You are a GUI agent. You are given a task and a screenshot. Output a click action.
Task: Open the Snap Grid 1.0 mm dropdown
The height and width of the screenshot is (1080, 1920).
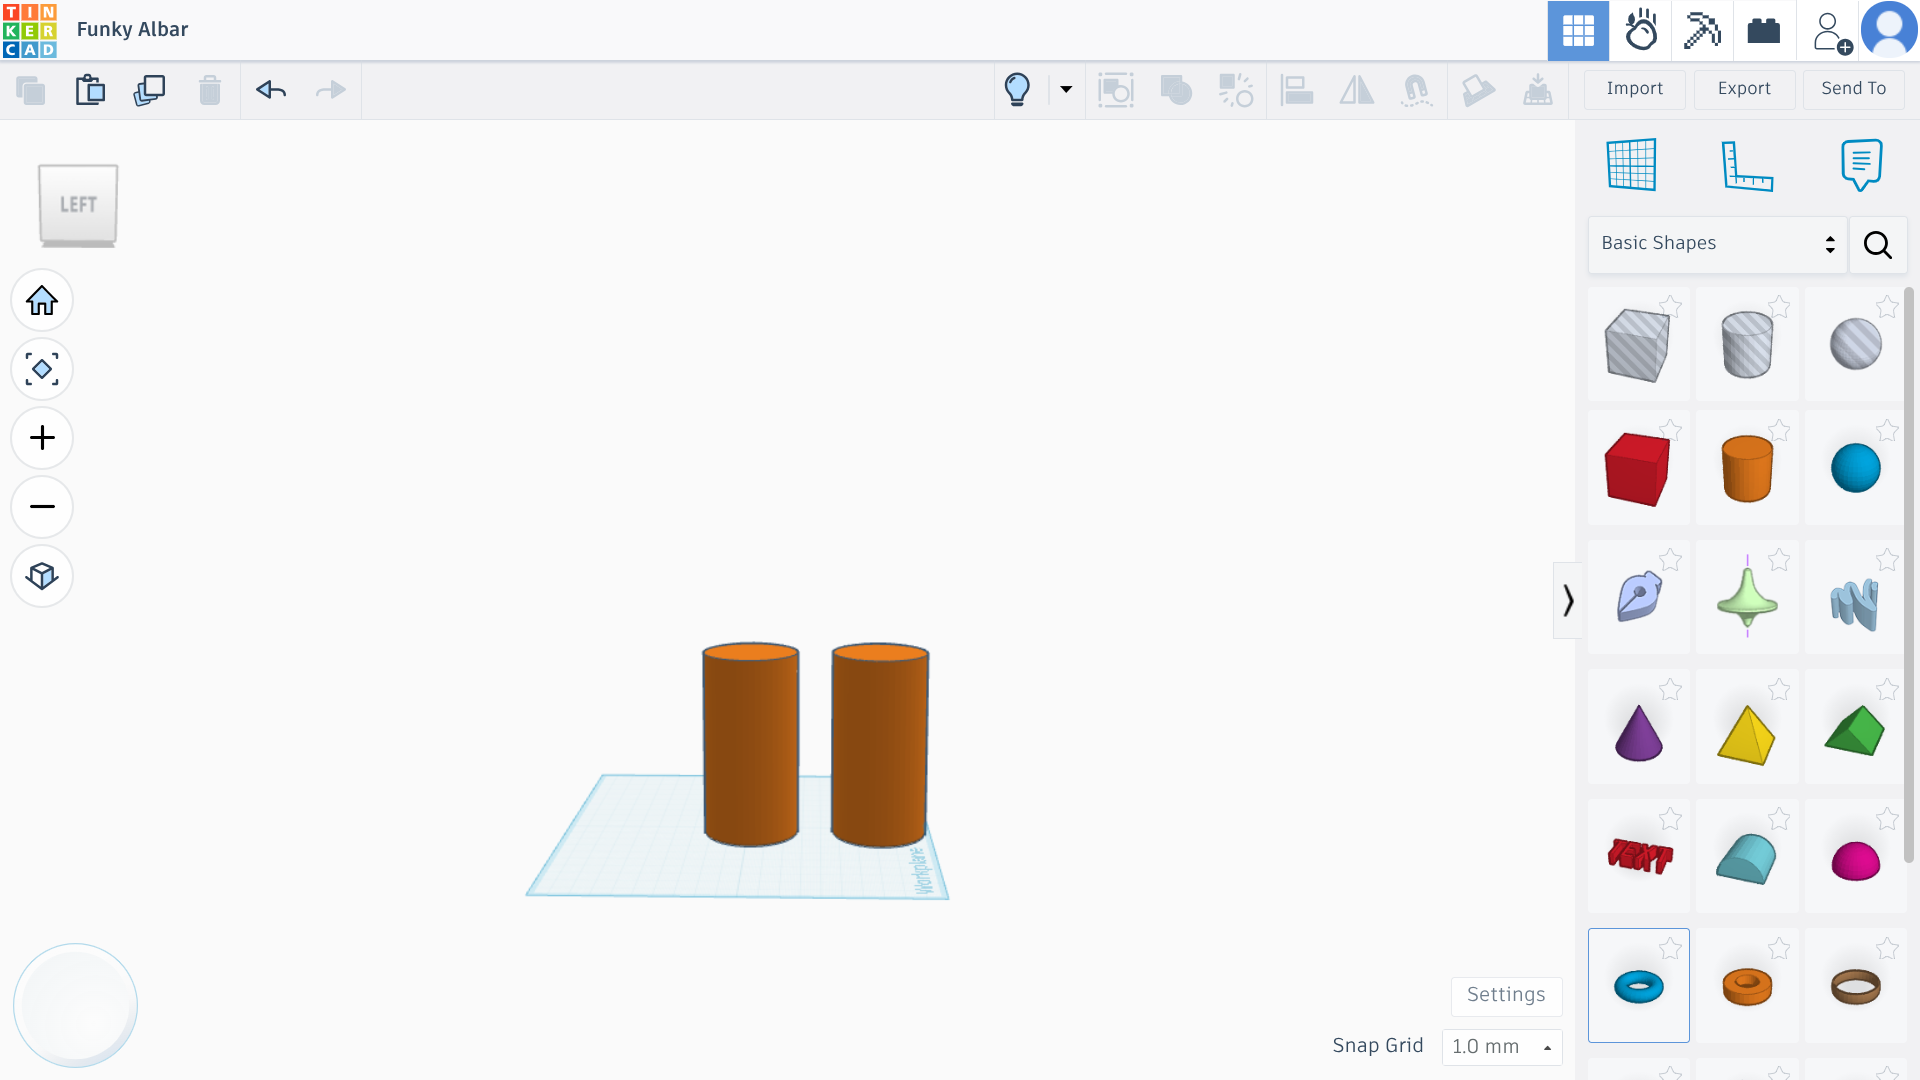[1502, 1047]
